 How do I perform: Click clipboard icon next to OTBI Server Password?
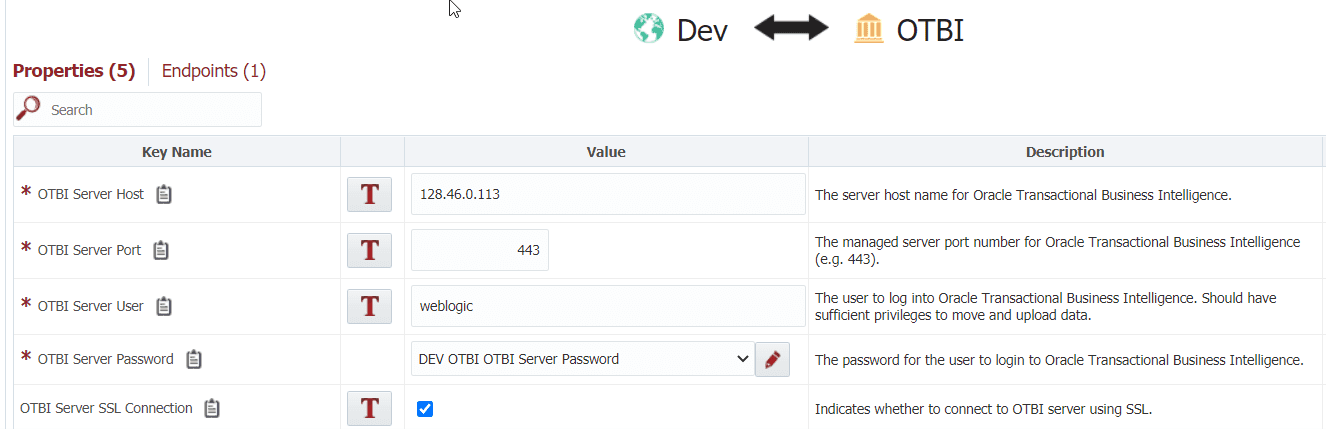(x=194, y=359)
